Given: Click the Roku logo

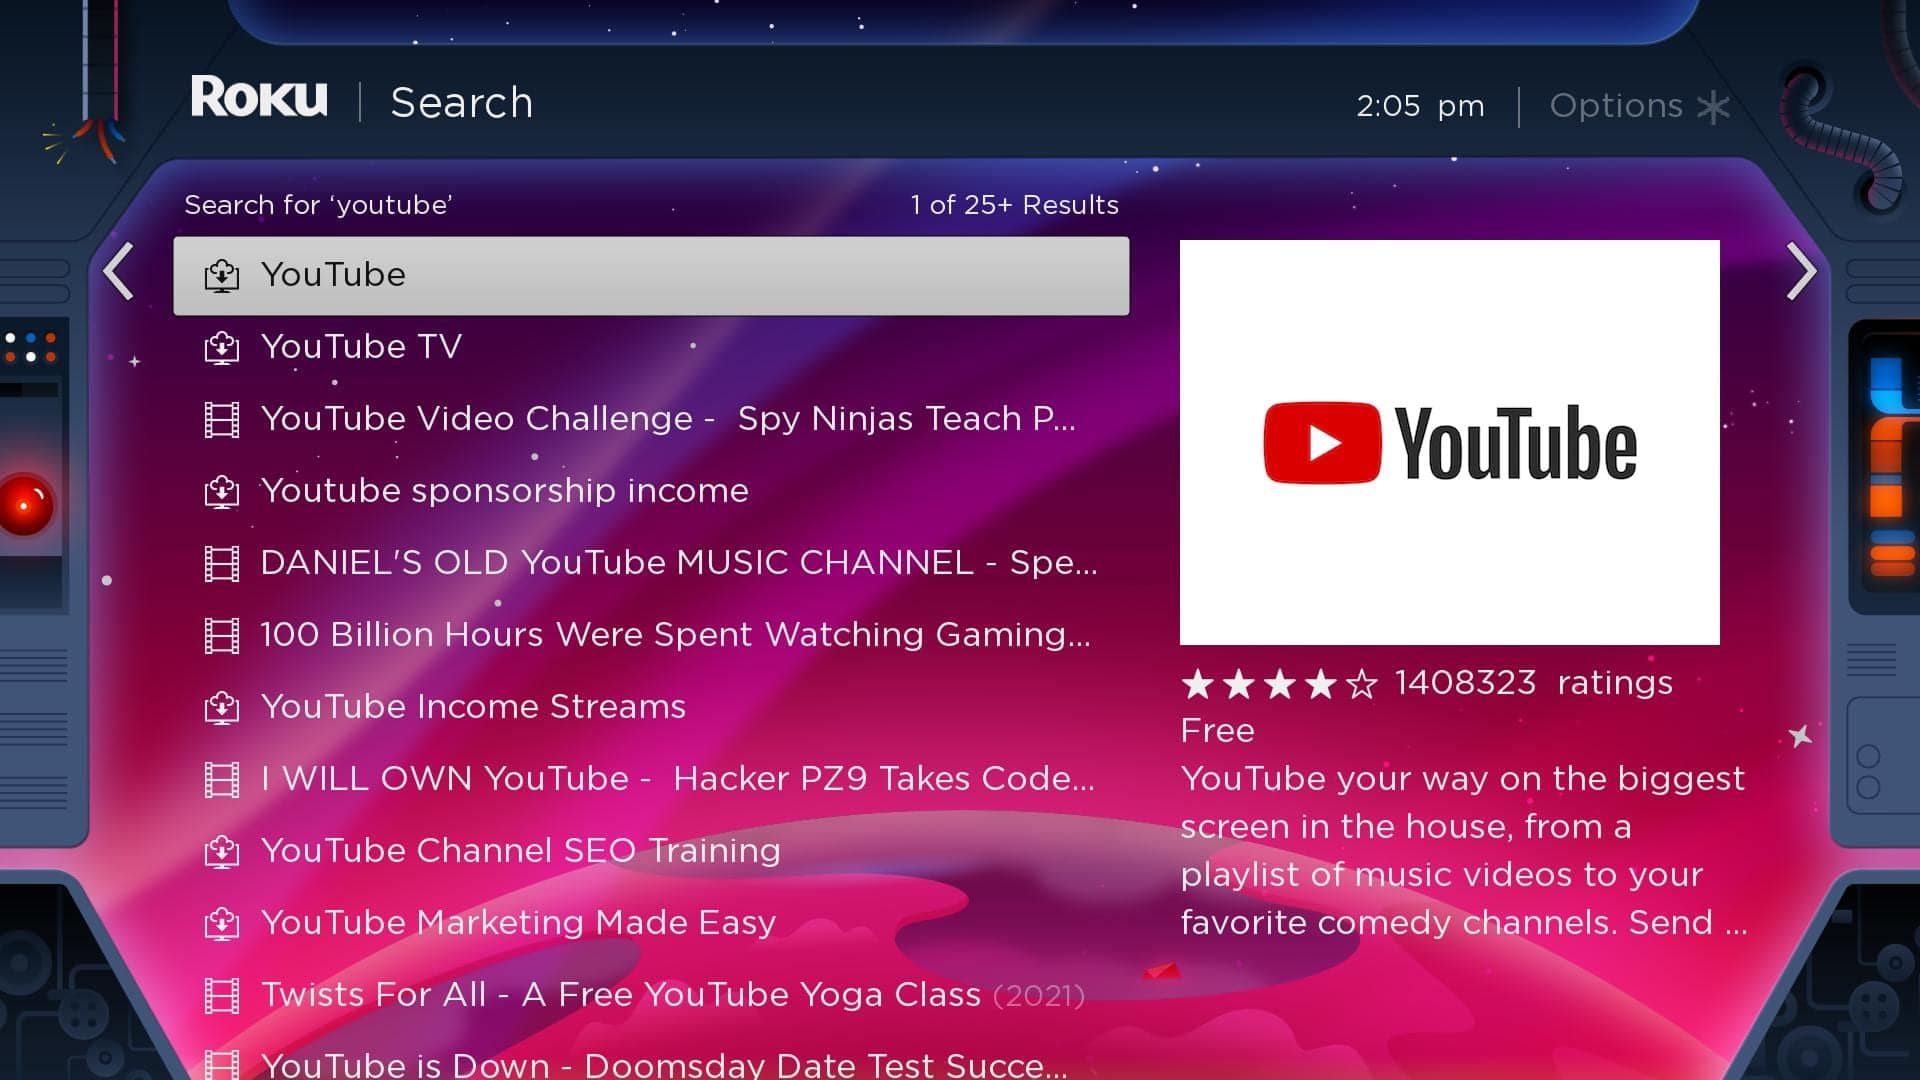Looking at the screenshot, I should pos(259,97).
